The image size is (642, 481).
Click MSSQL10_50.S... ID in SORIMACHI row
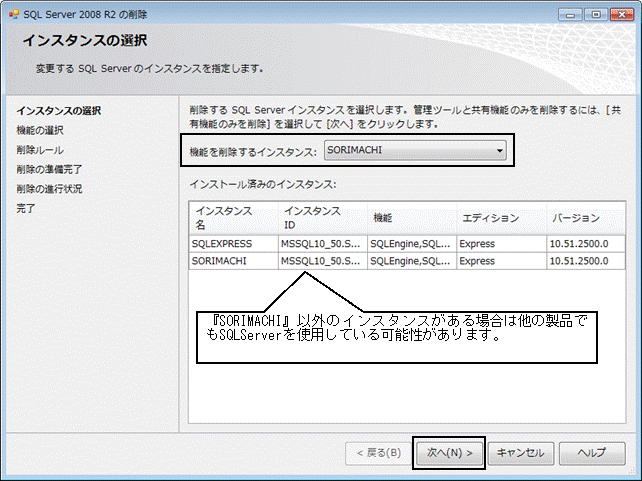(x=323, y=261)
